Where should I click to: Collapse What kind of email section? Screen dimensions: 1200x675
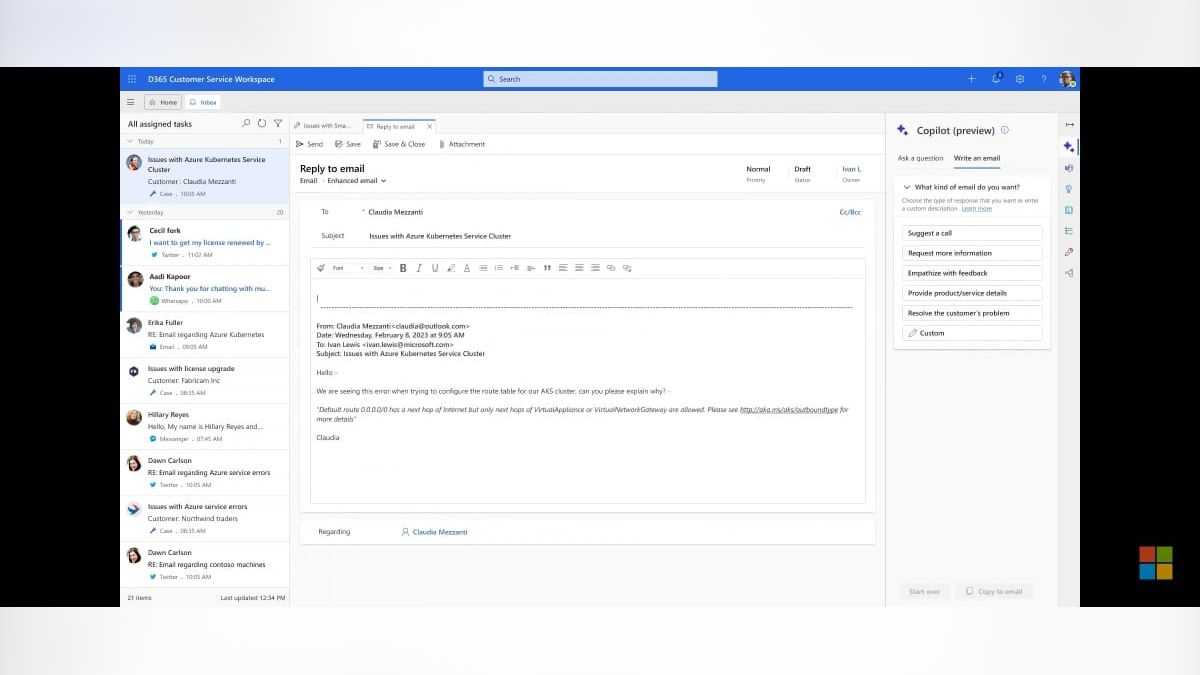pyautogui.click(x=906, y=187)
